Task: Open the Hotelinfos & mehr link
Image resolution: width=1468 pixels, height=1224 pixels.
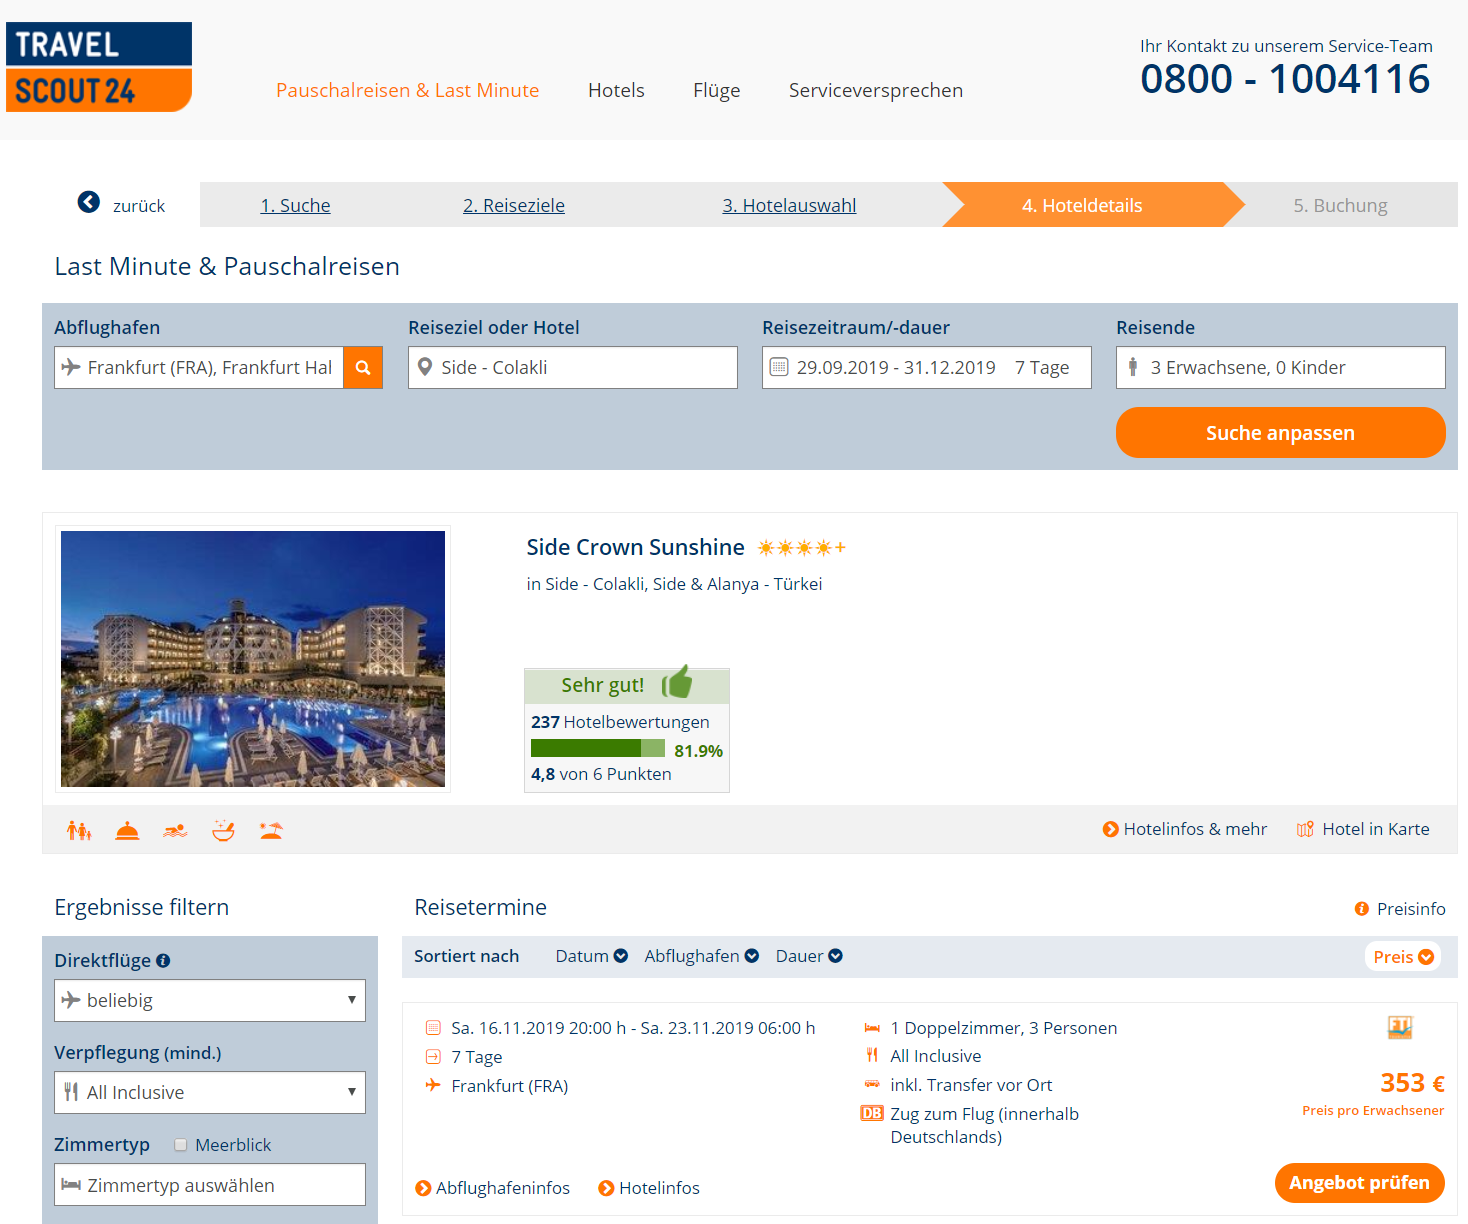Action: click(x=1185, y=829)
